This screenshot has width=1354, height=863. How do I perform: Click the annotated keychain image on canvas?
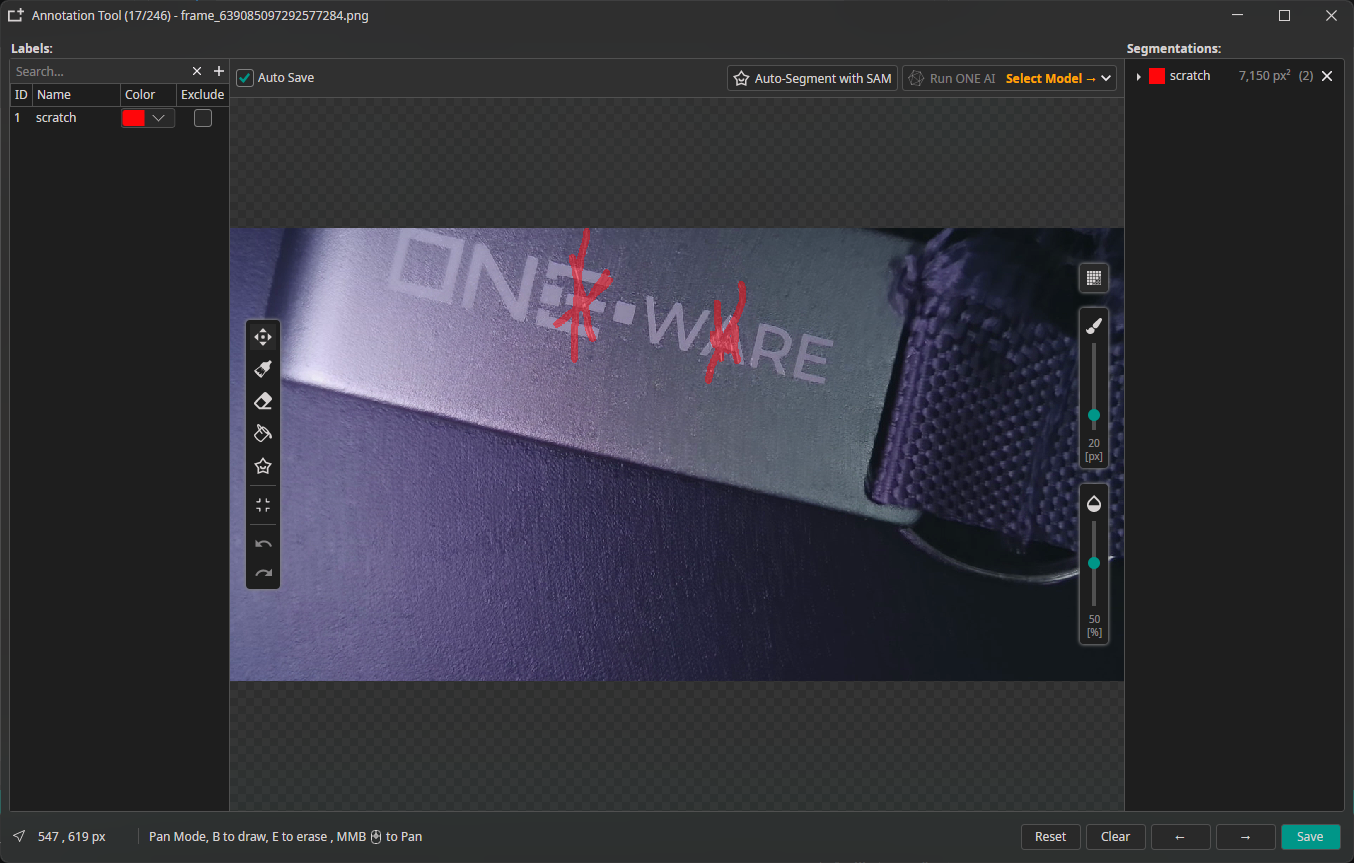676,455
